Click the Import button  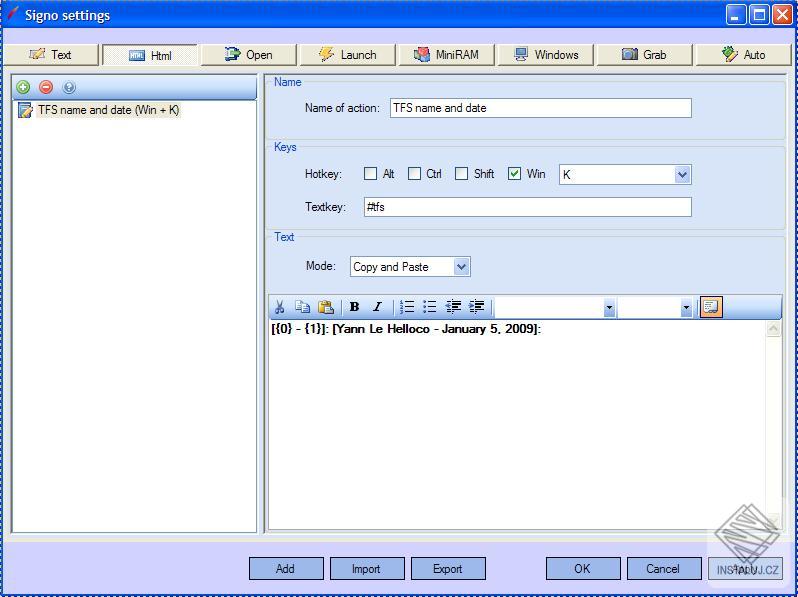(x=367, y=568)
